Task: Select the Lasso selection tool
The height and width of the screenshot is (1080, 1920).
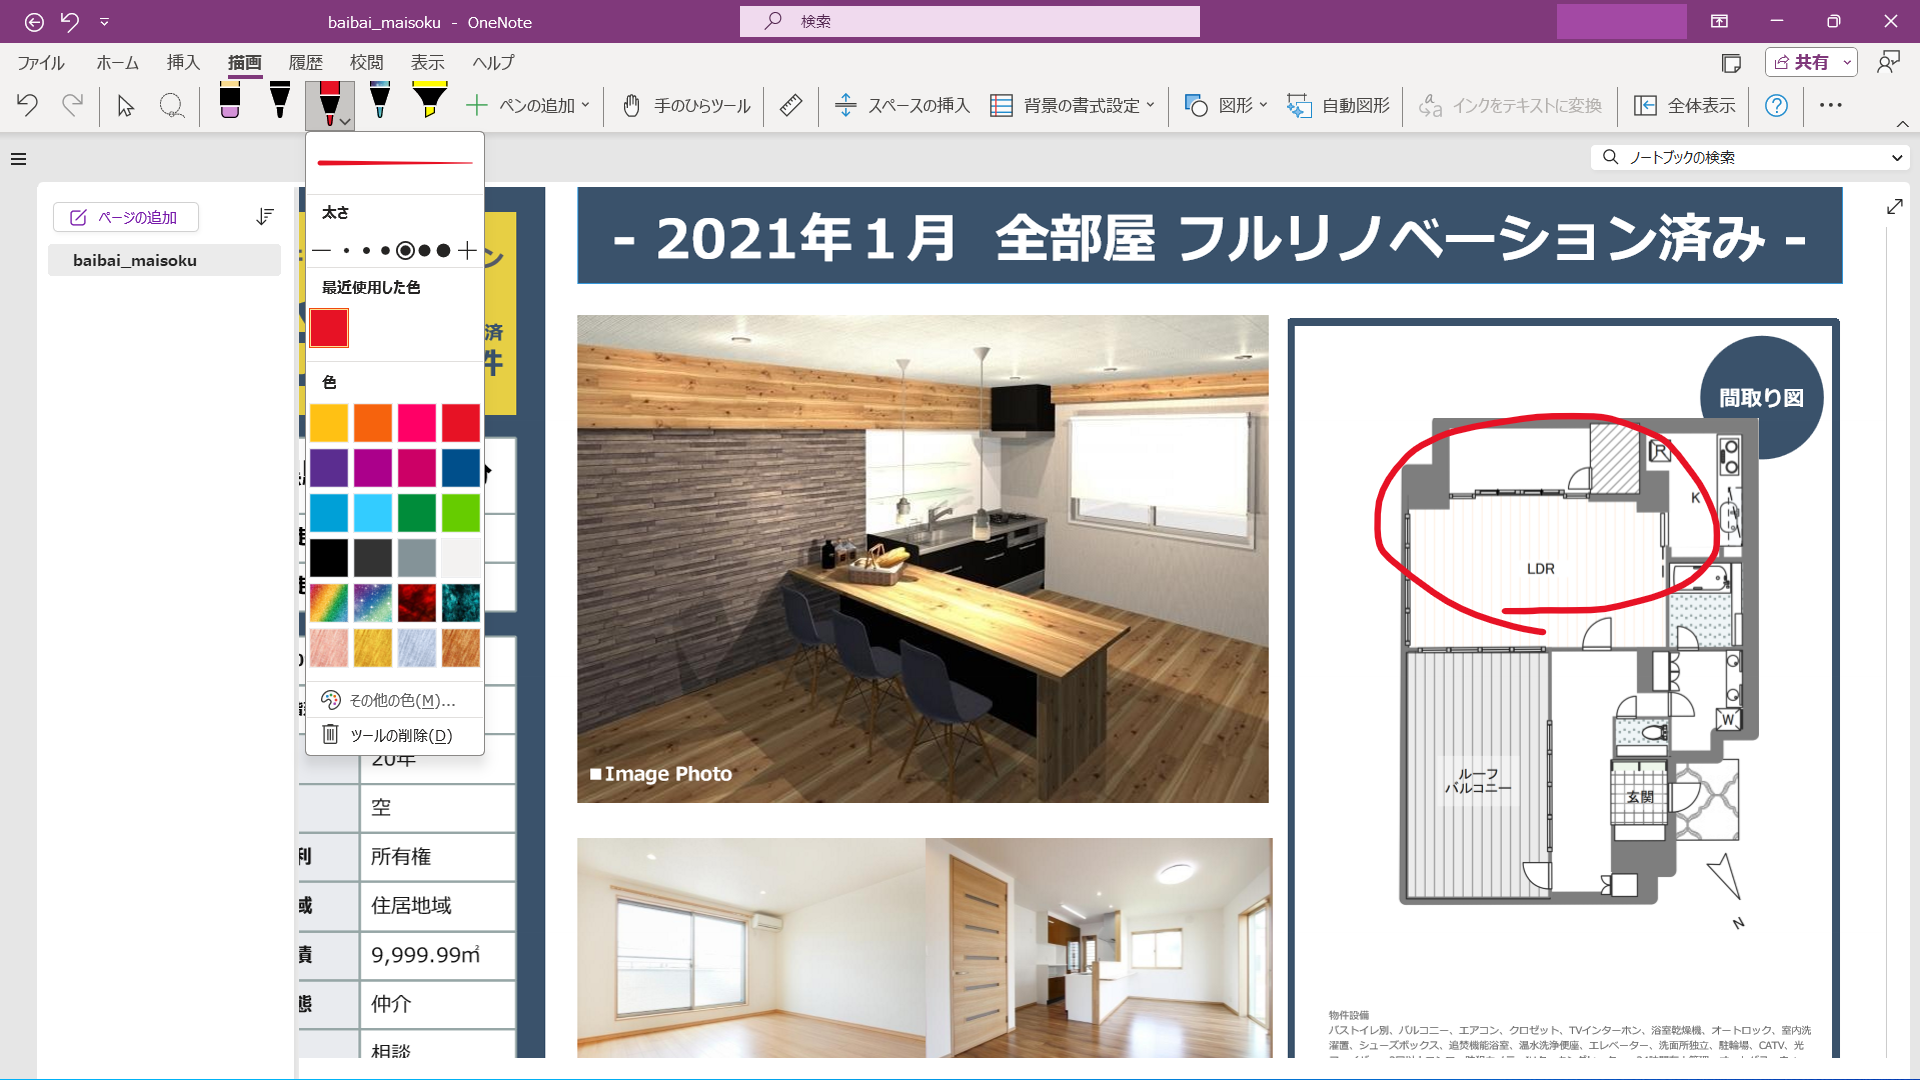Action: (172, 105)
